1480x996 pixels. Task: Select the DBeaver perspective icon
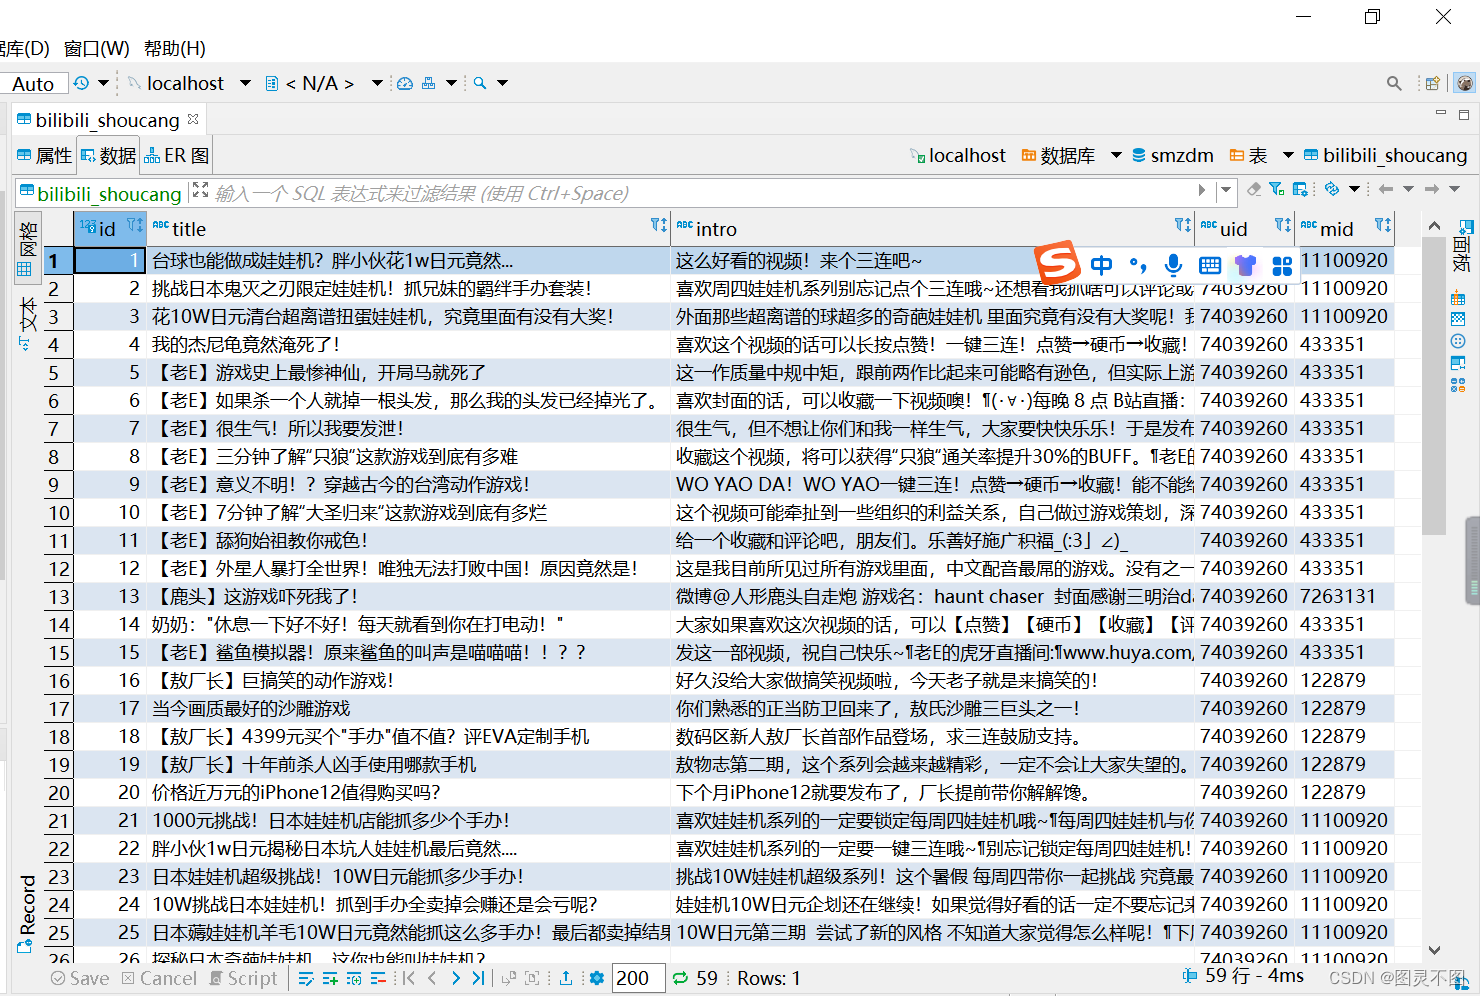pos(1465,83)
